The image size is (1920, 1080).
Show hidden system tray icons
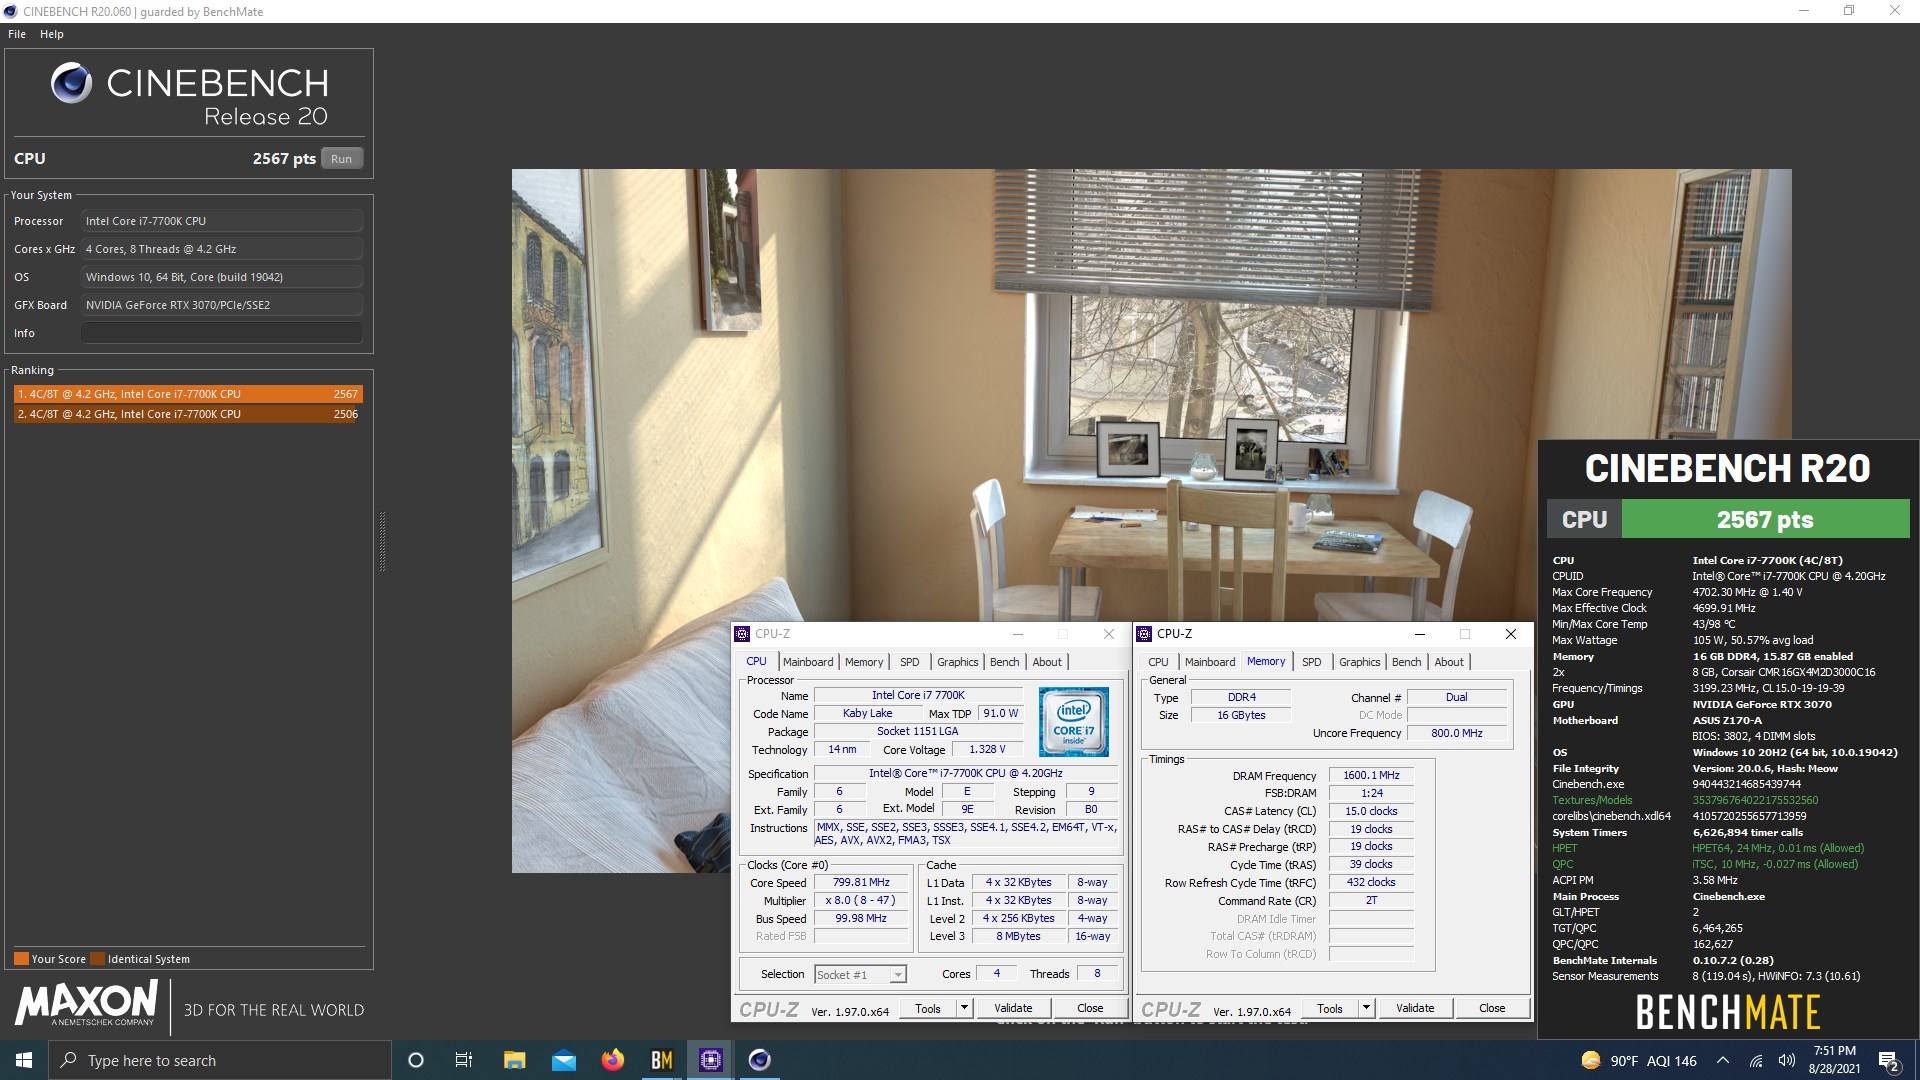[1723, 1060]
